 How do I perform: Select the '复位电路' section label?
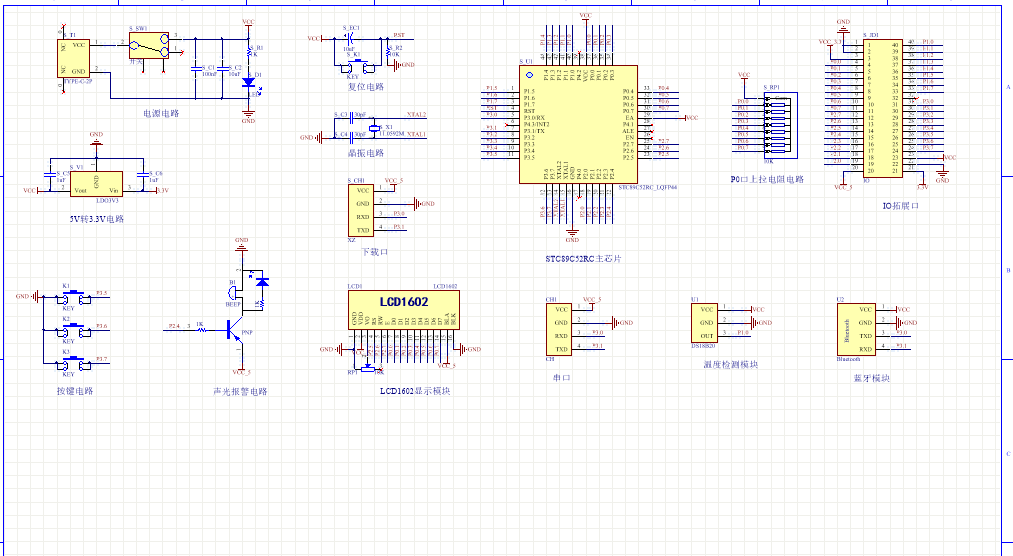pos(366,87)
